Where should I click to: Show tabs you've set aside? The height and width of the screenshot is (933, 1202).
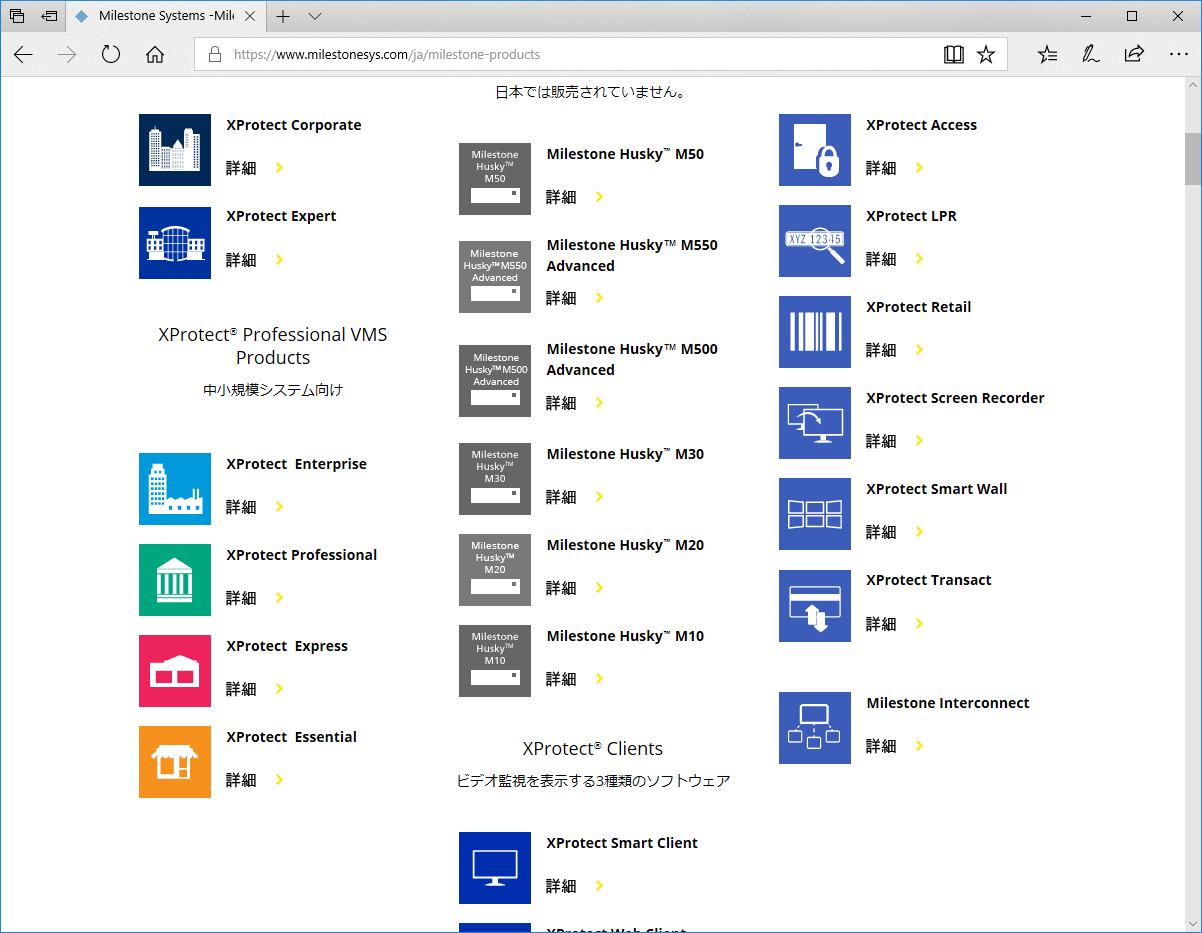tap(17, 16)
